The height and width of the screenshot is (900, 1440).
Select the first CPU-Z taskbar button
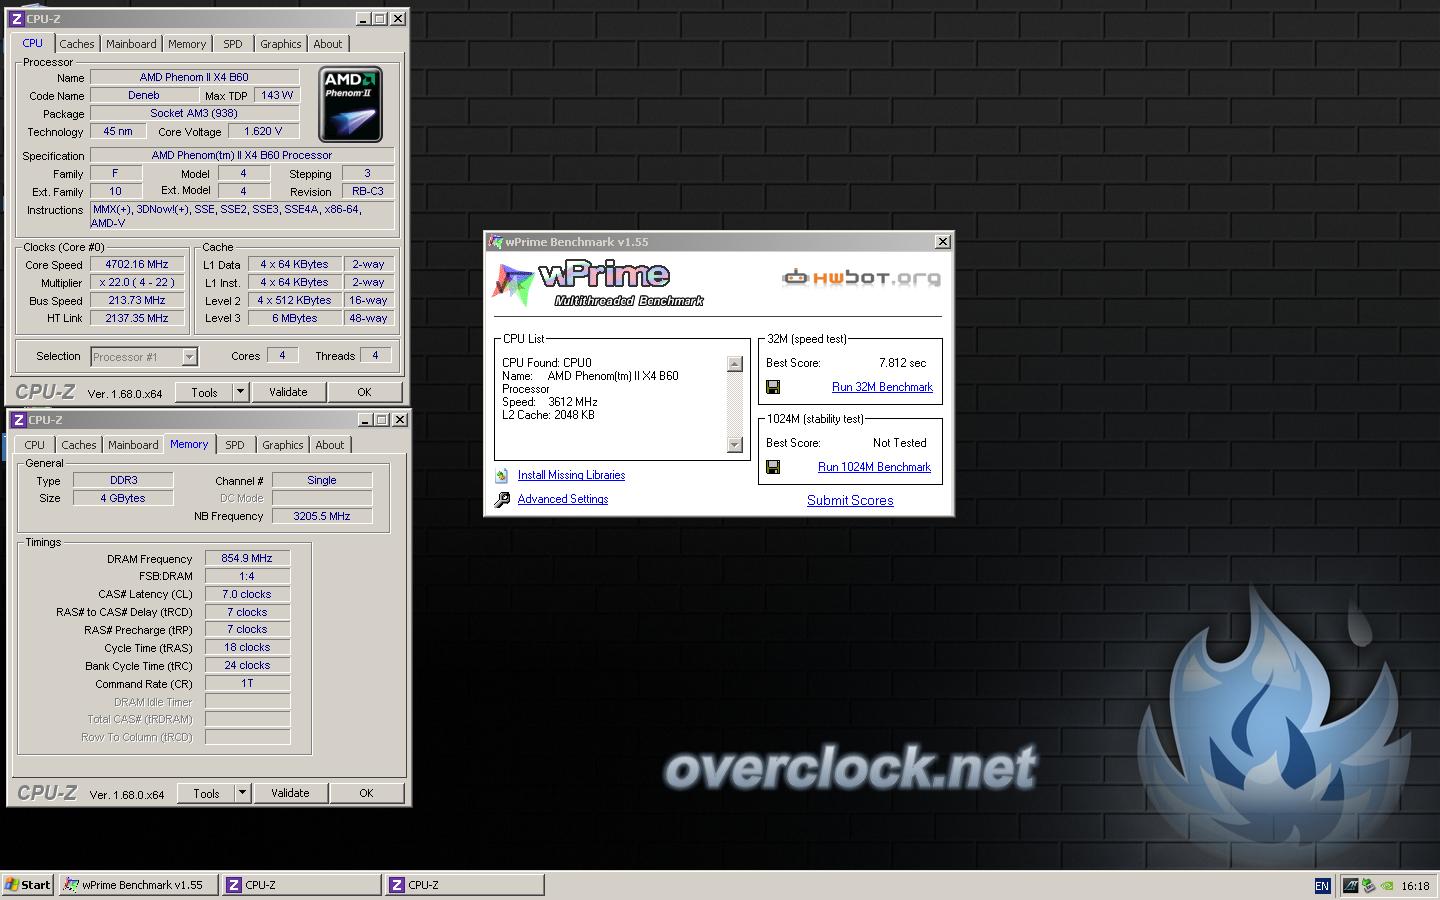pos(301,885)
